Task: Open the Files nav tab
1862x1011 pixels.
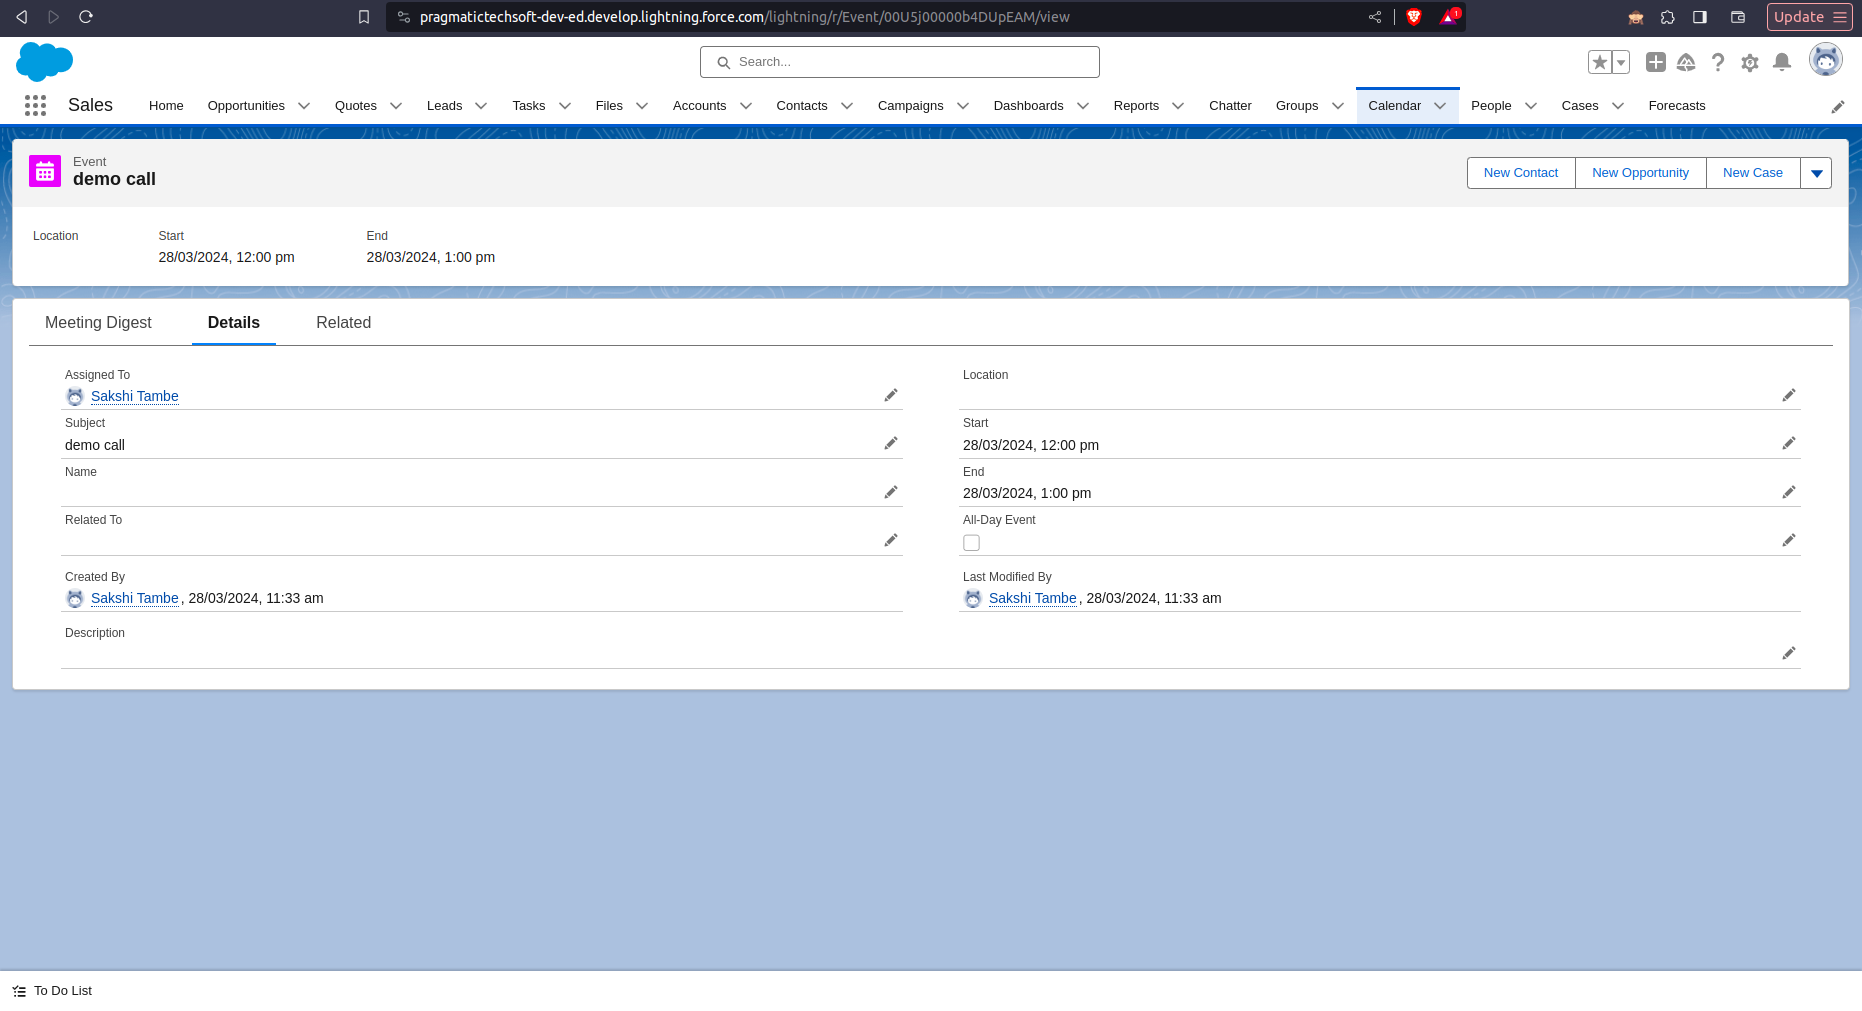Action: tap(609, 106)
